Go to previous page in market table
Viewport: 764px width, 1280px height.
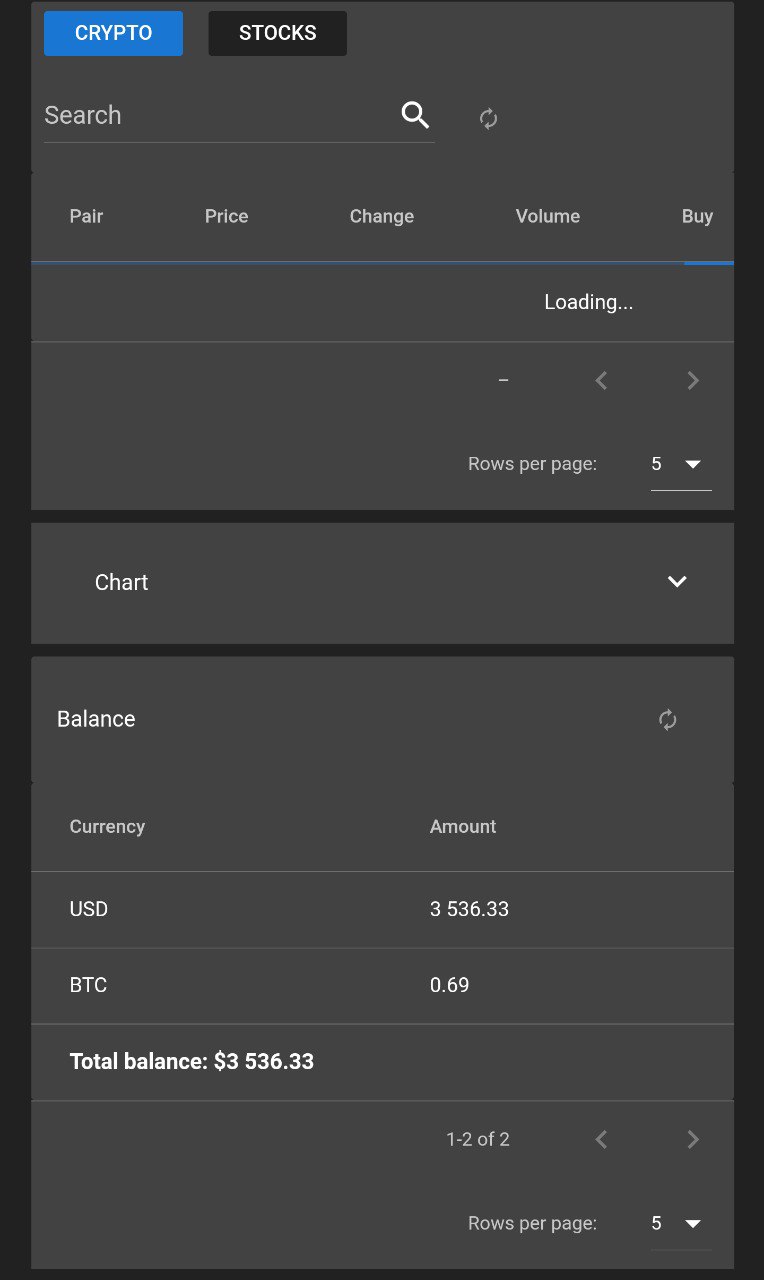click(601, 380)
